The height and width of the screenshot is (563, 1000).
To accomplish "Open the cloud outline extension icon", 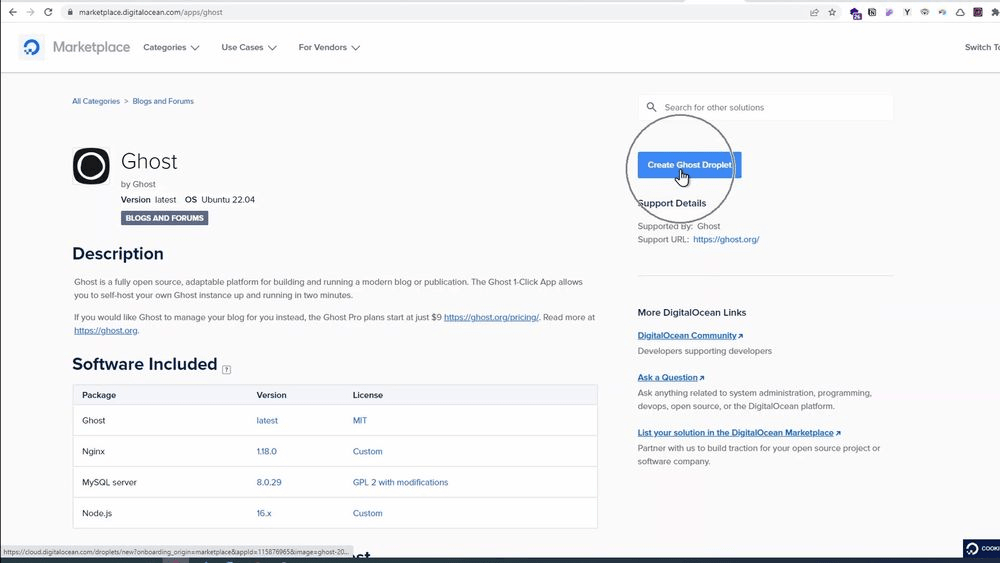I will [x=960, y=12].
